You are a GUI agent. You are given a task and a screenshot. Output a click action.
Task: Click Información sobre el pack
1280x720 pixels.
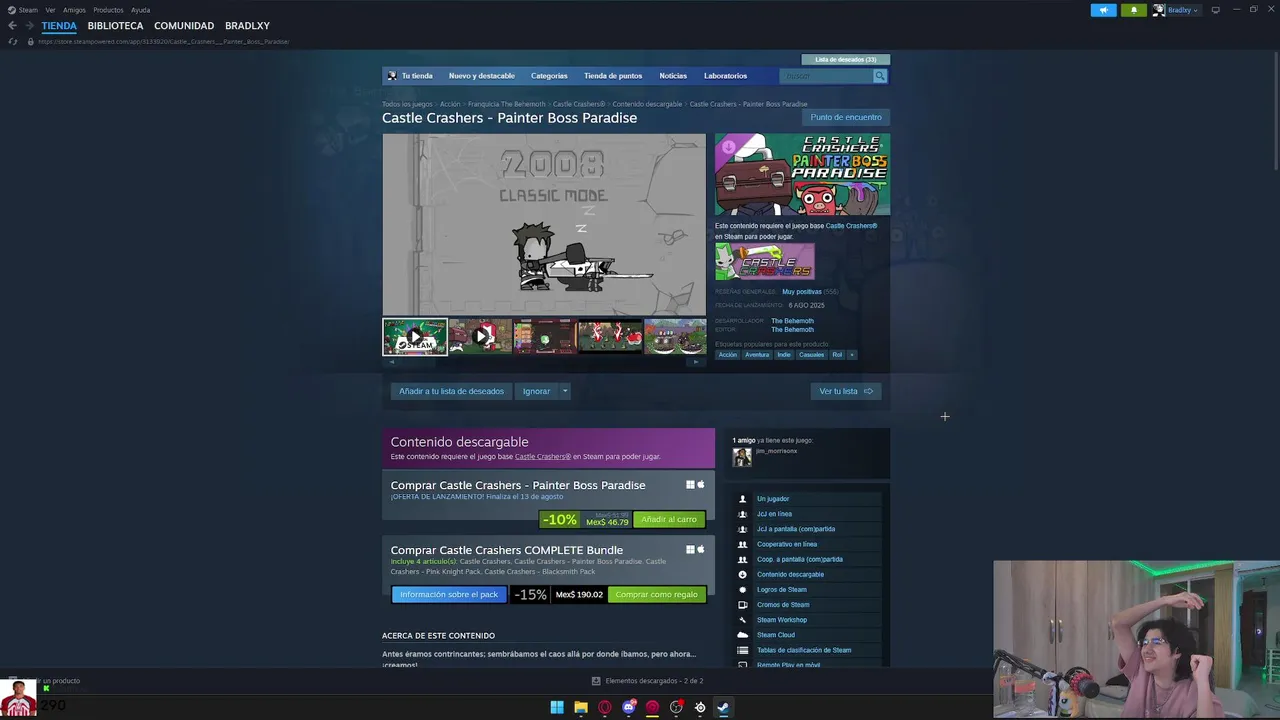click(449, 594)
